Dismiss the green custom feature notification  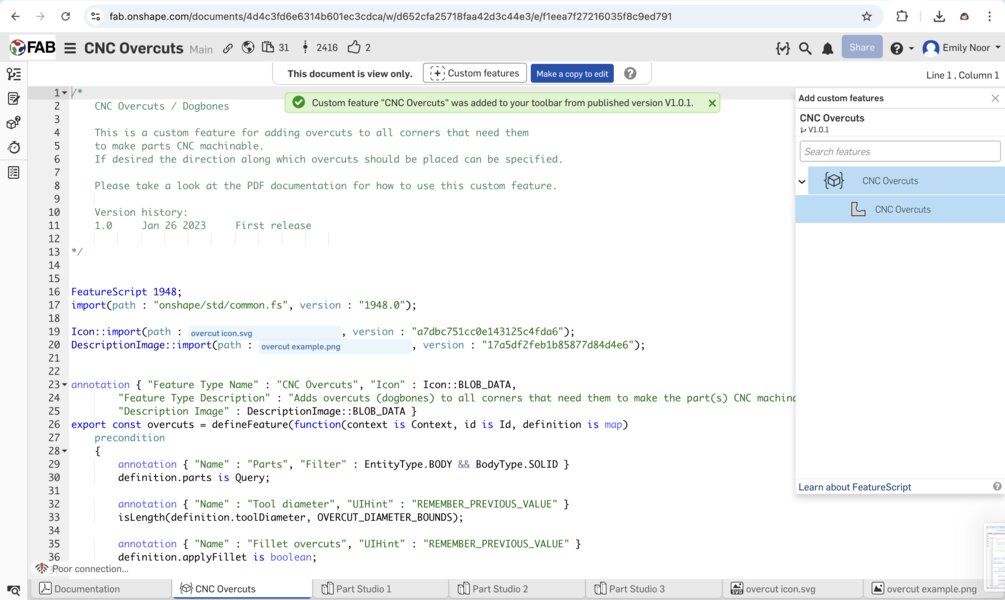pos(712,103)
